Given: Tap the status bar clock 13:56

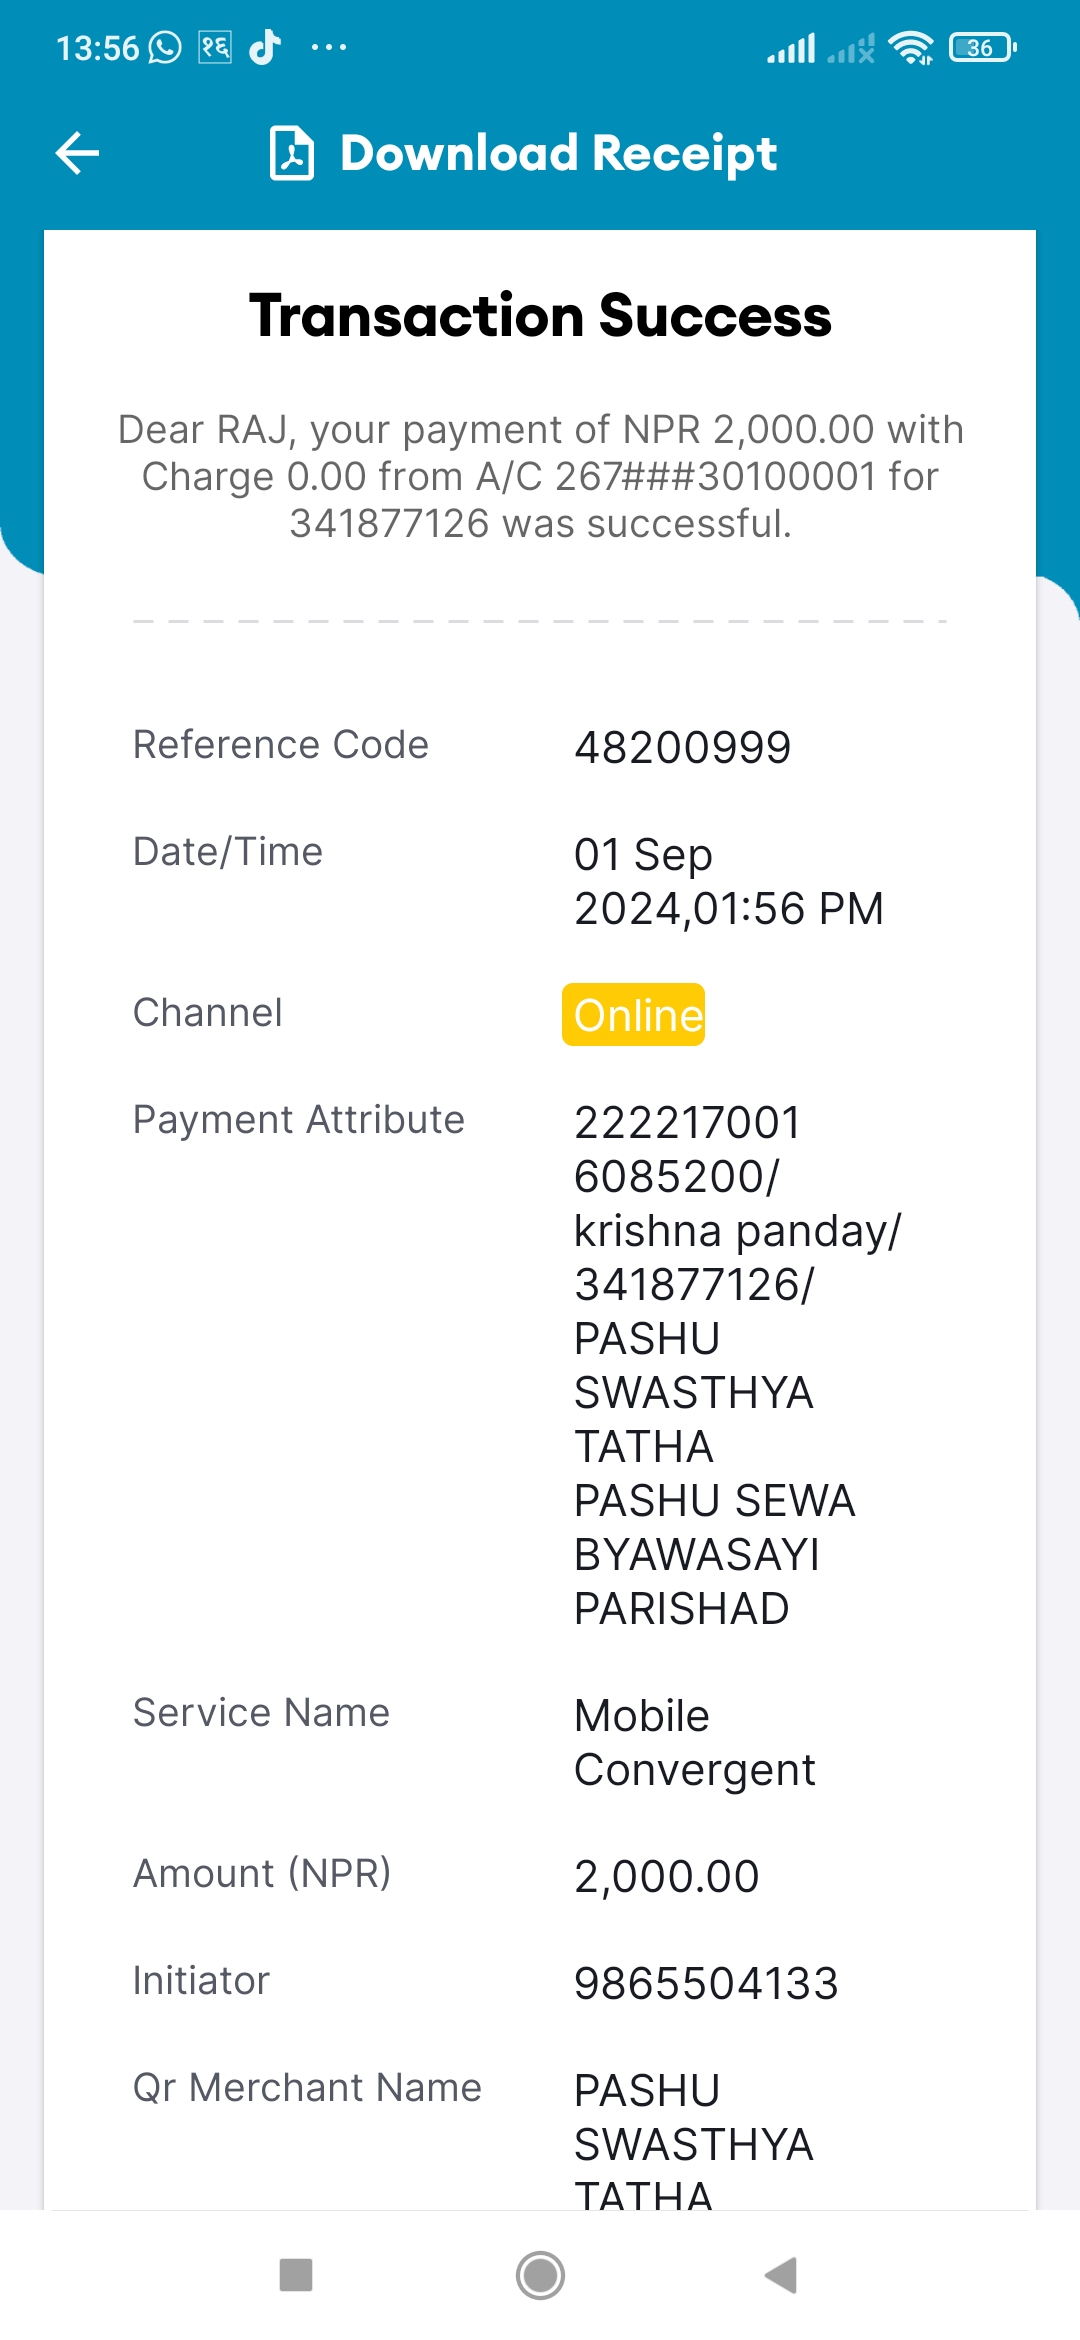Looking at the screenshot, I should pyautogui.click(x=97, y=47).
